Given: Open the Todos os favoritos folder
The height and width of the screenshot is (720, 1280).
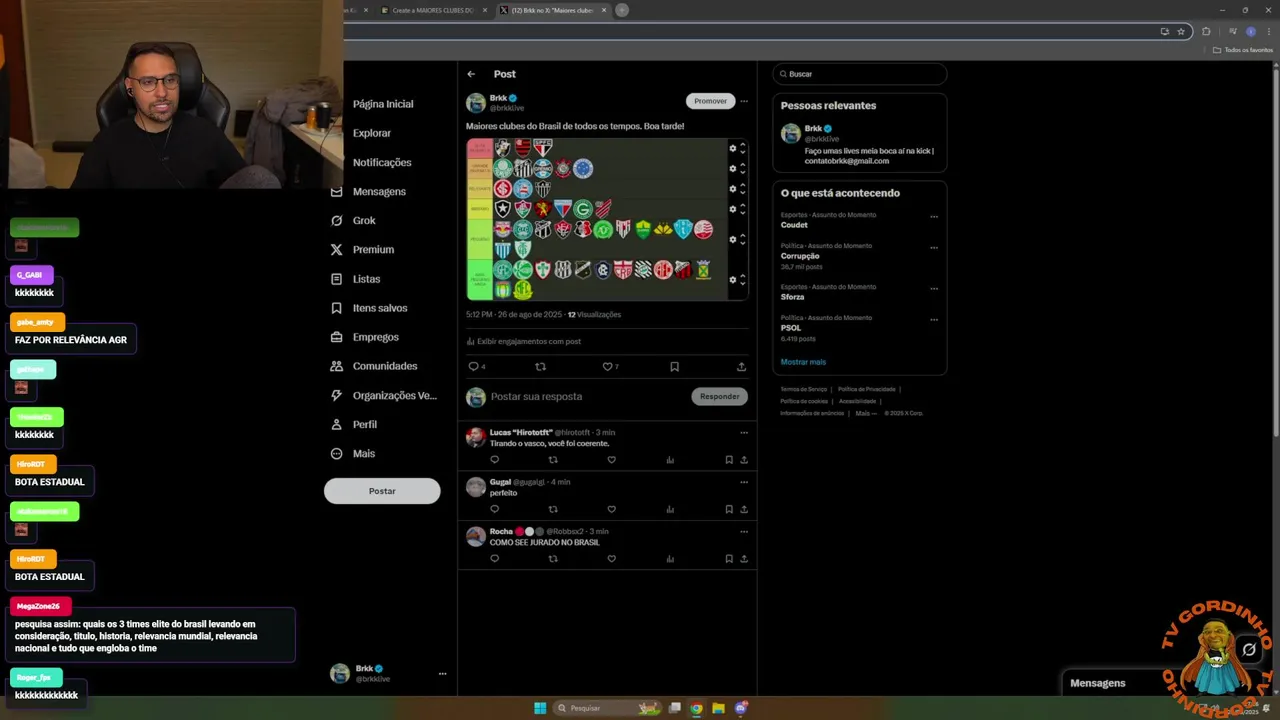Looking at the screenshot, I should tap(1243, 50).
